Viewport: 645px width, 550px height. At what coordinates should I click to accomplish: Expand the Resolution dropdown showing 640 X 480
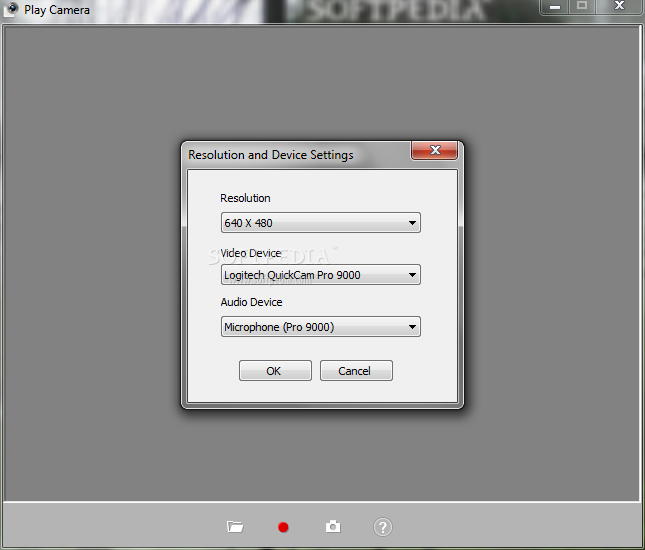click(320, 223)
